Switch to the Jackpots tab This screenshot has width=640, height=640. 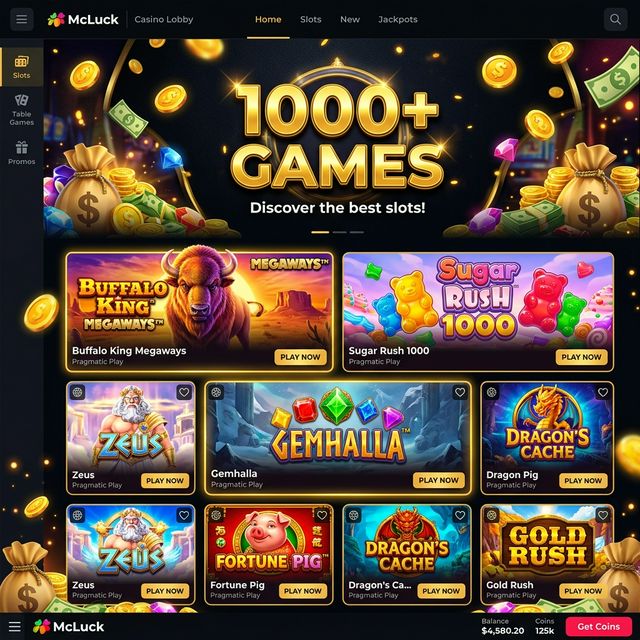398,19
